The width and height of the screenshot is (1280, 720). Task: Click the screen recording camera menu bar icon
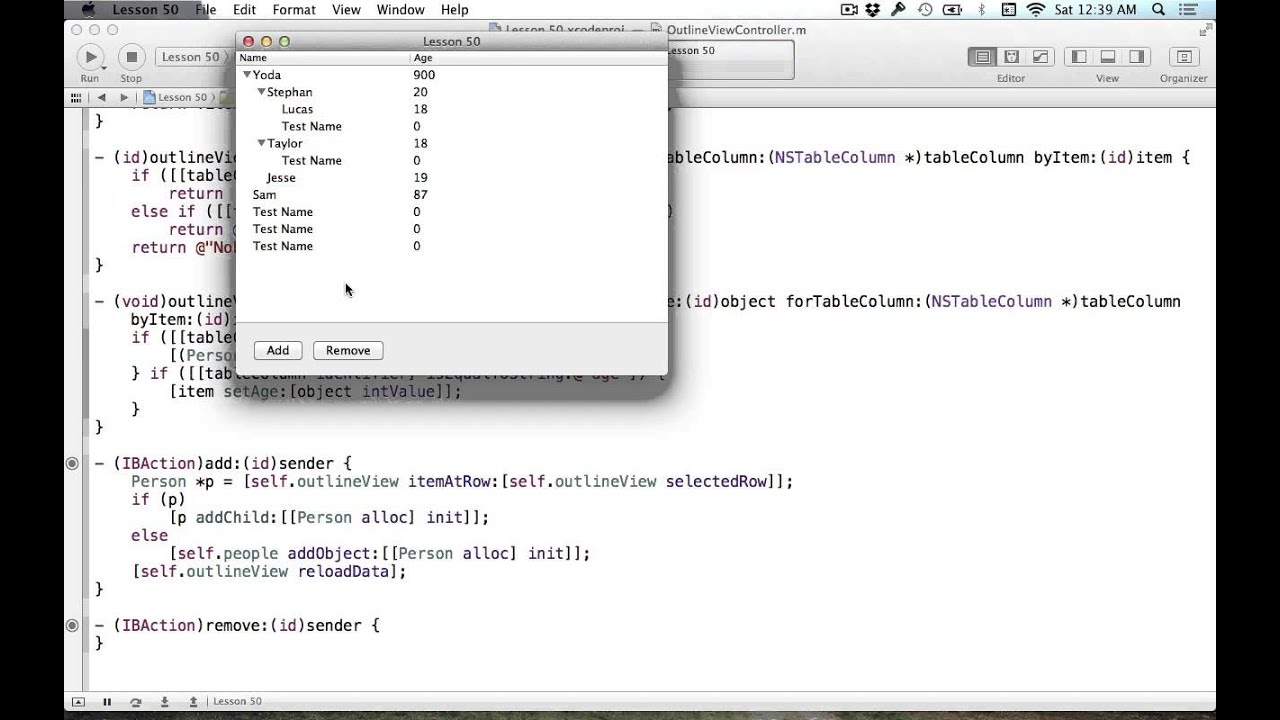pyautogui.click(x=849, y=10)
